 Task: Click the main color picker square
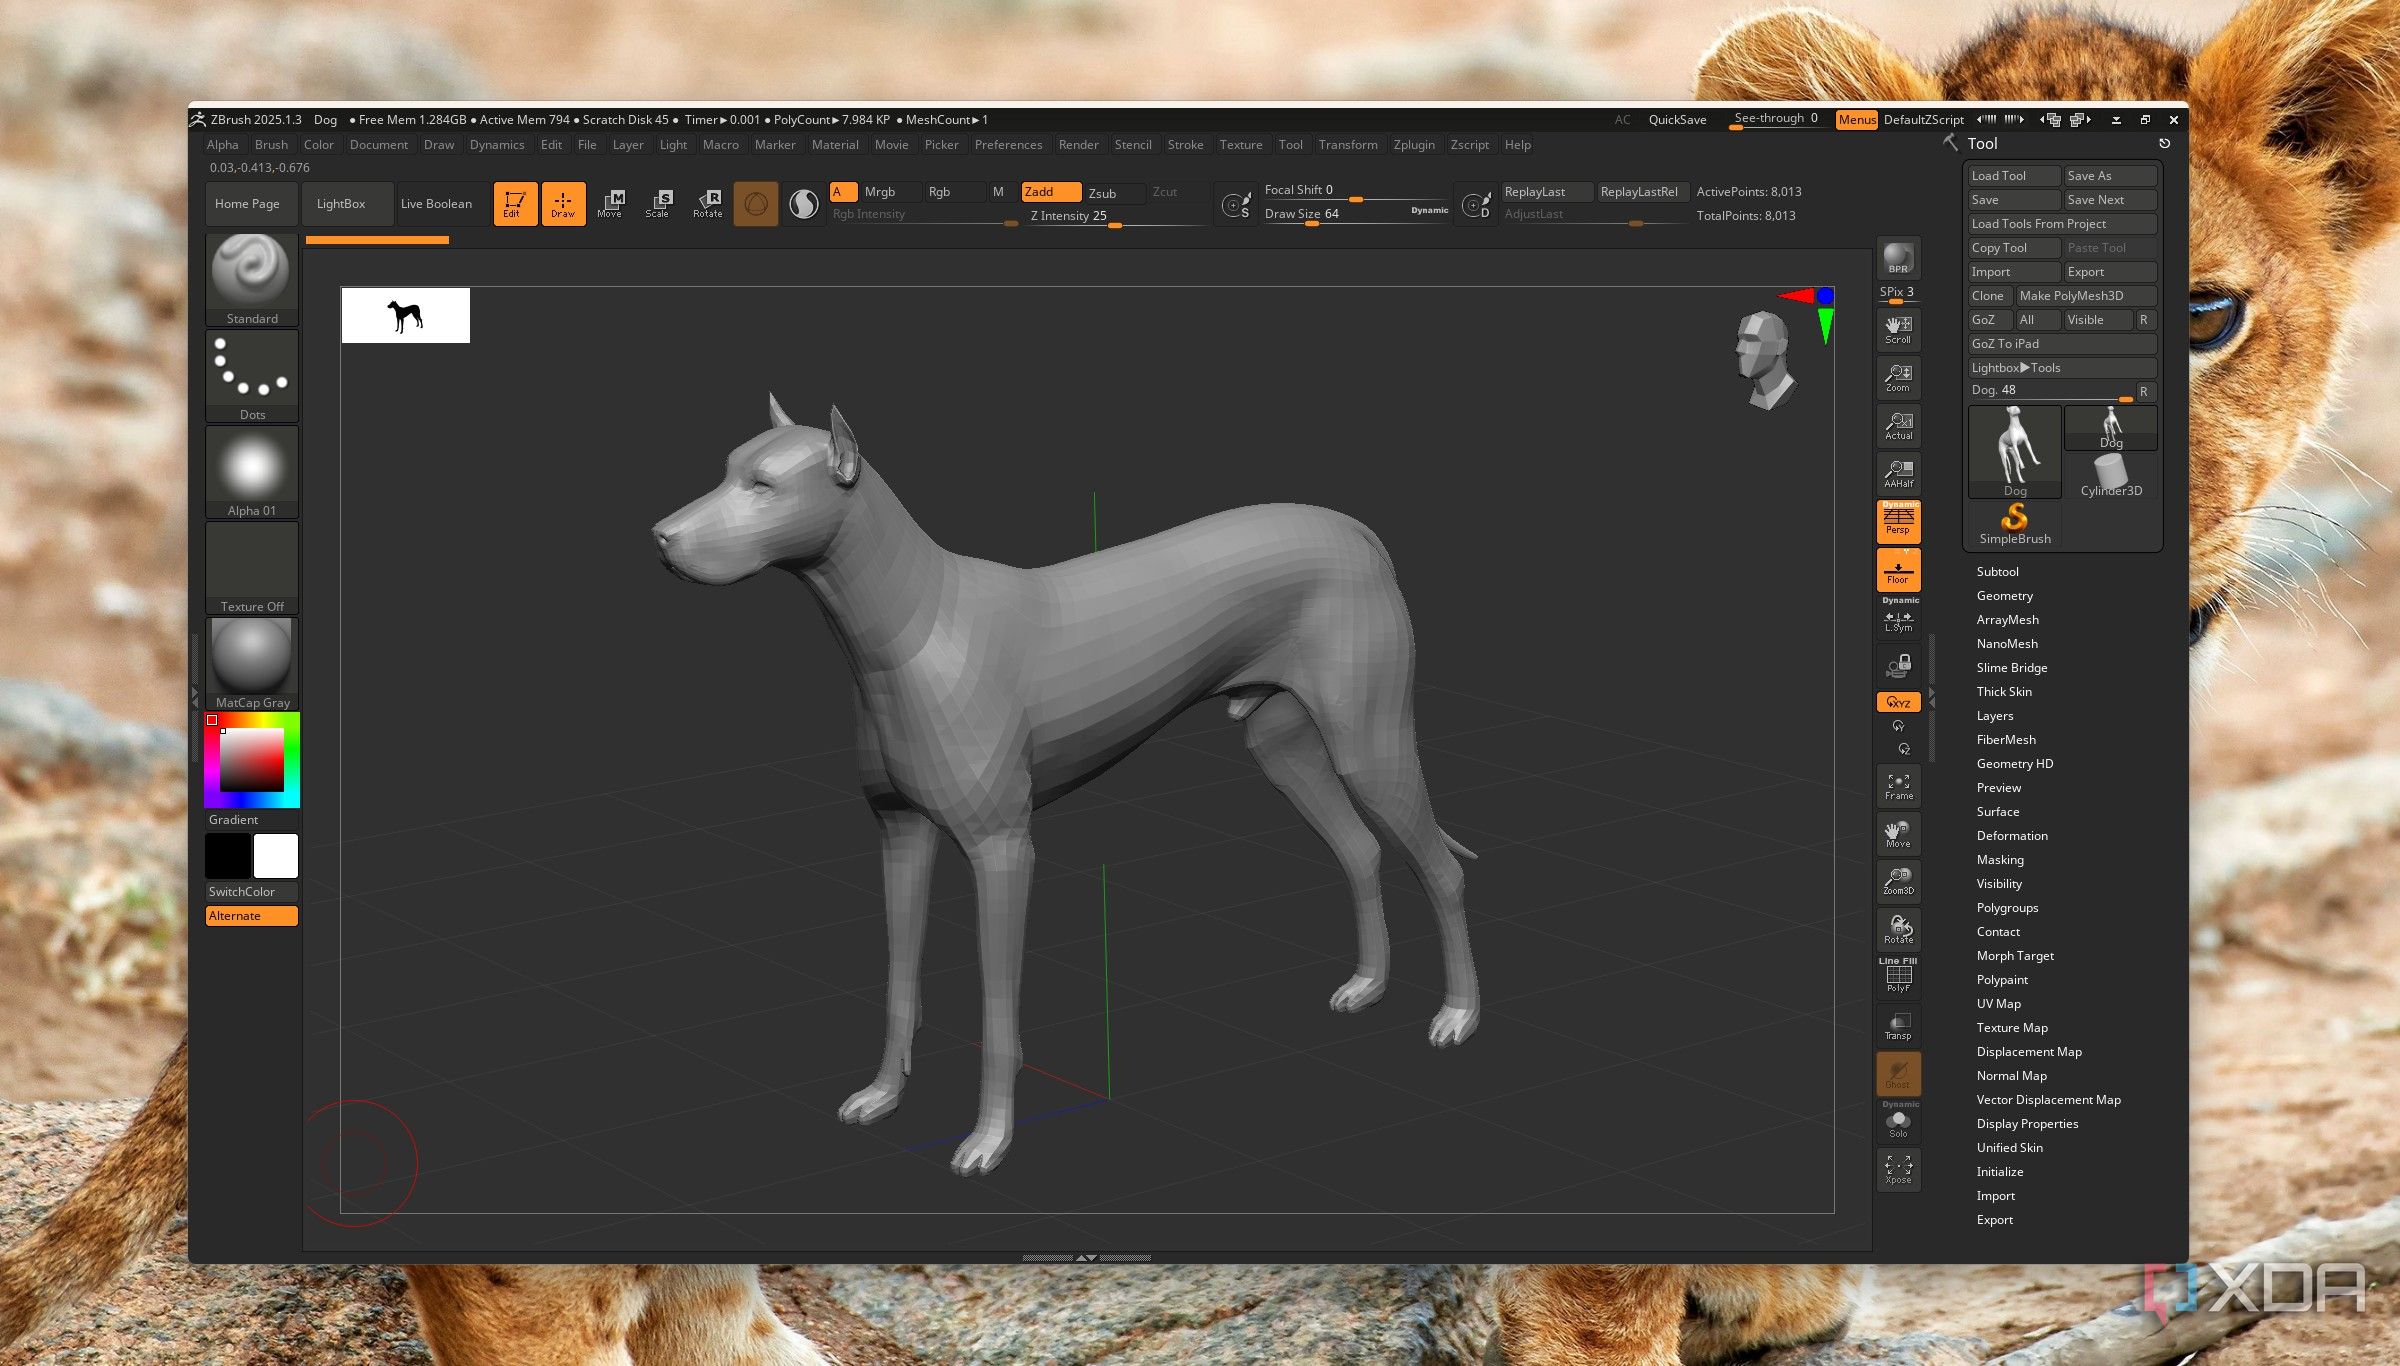click(x=252, y=760)
